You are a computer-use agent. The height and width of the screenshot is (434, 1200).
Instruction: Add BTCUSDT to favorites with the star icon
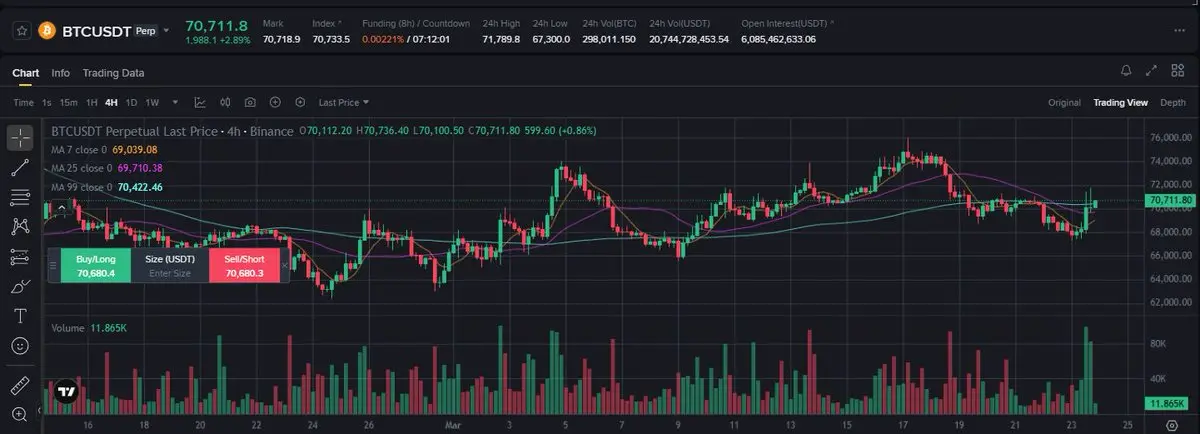[21, 31]
